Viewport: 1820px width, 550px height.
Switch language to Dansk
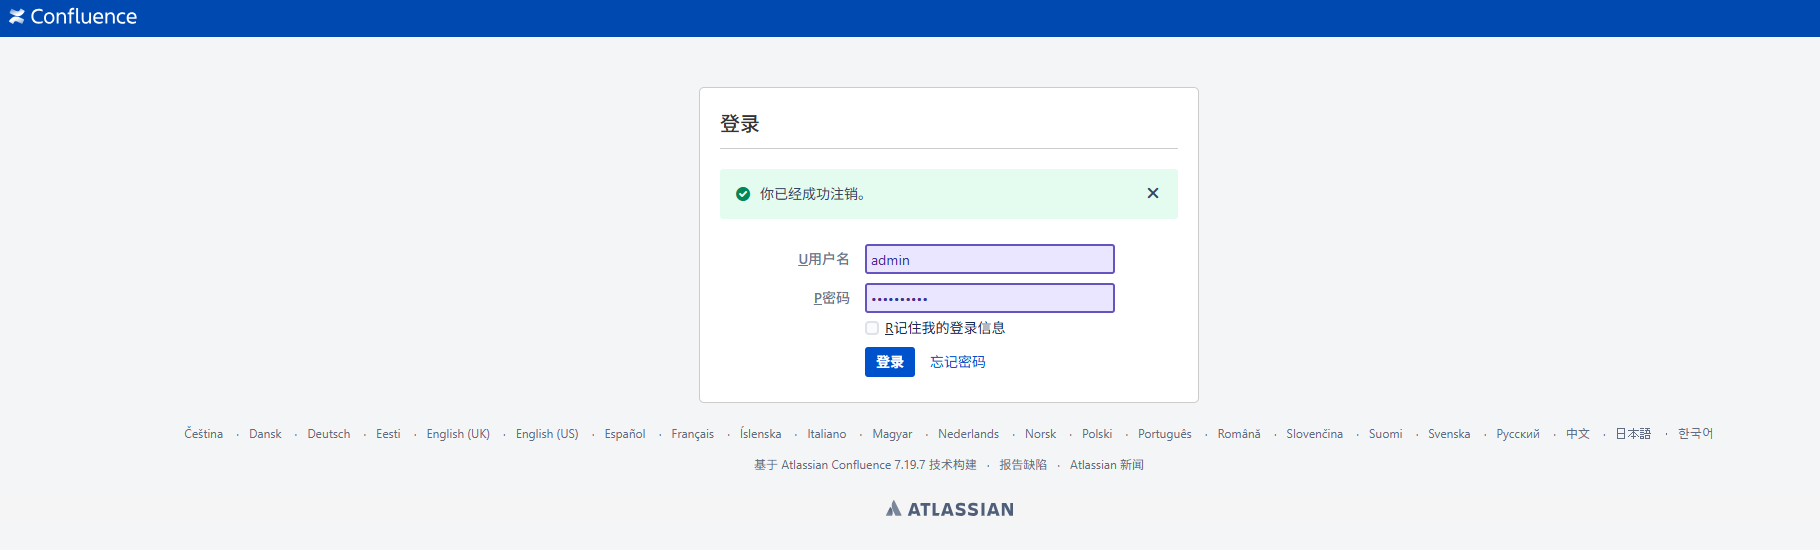pos(265,434)
